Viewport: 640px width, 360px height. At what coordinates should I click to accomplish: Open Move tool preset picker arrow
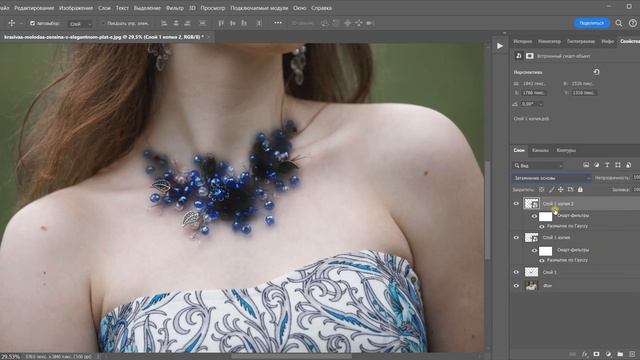click(21, 24)
